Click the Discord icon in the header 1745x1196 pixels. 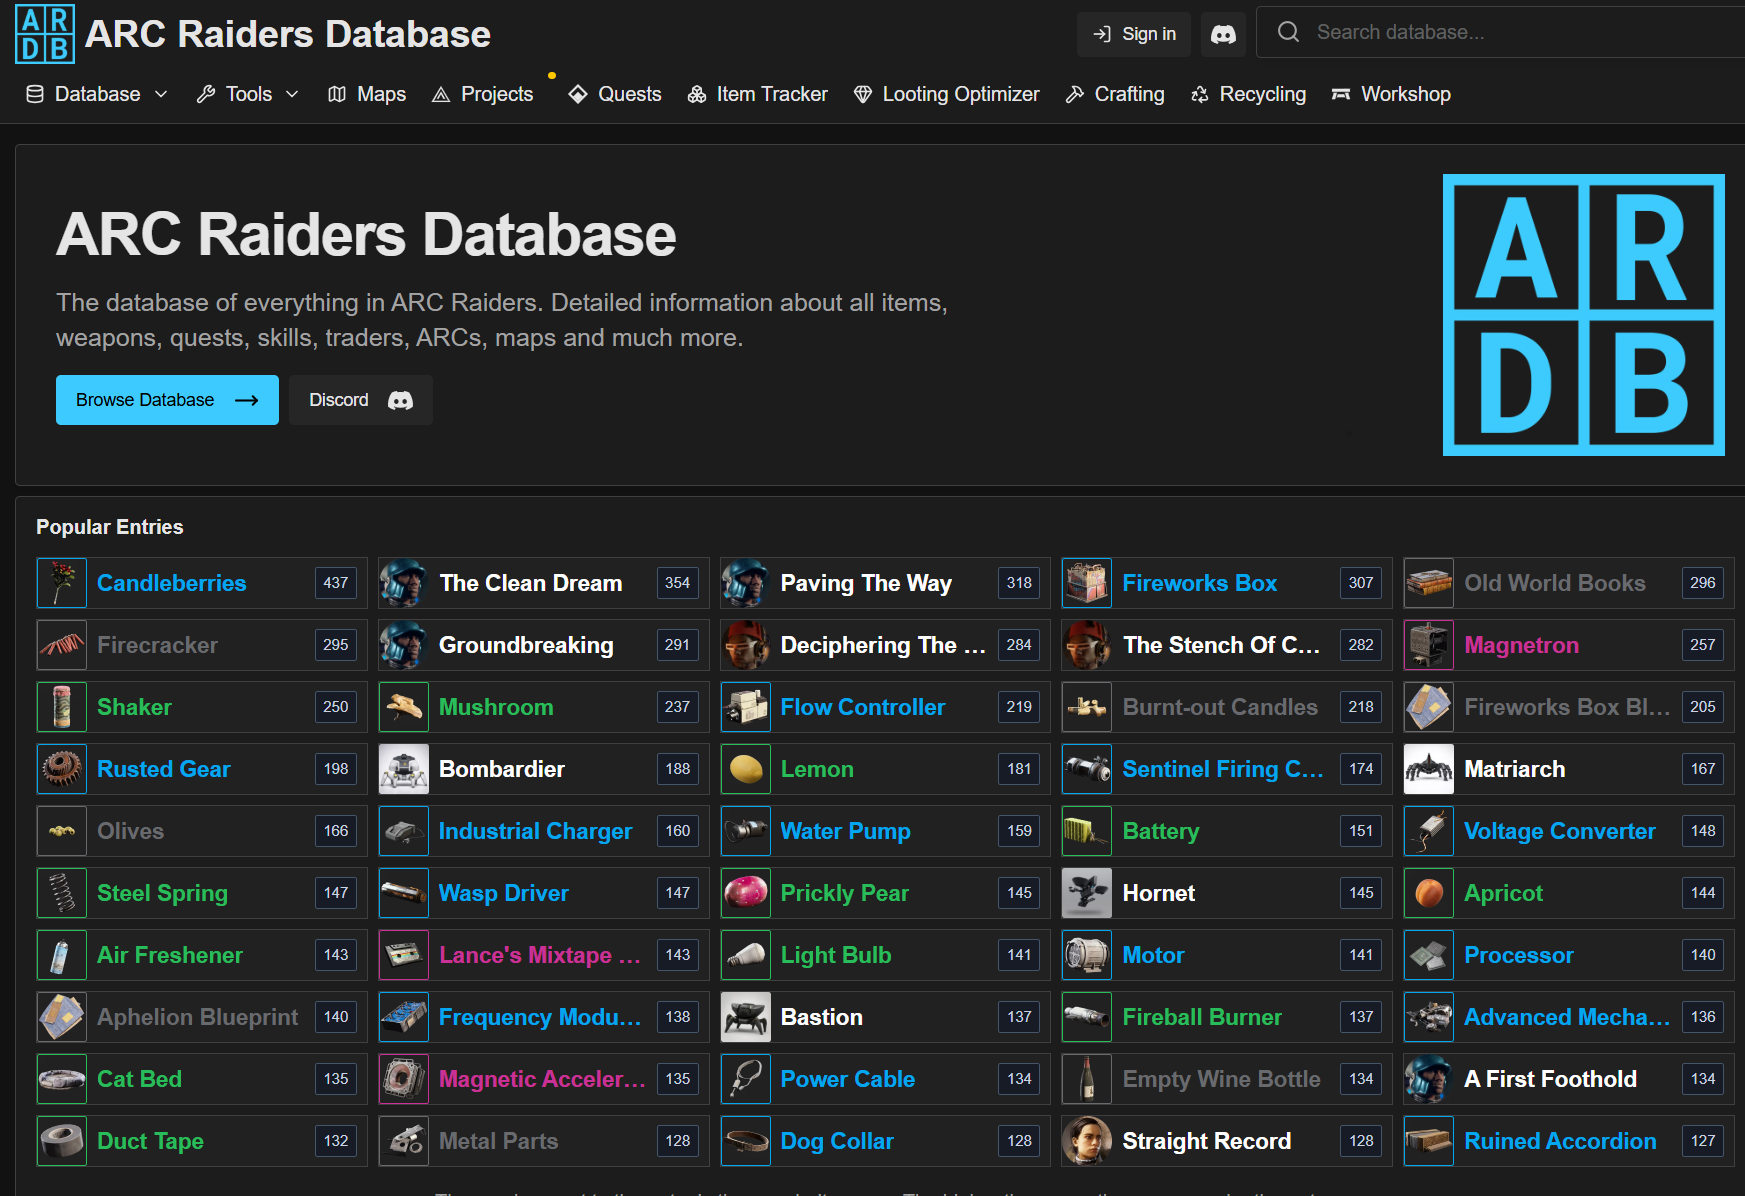click(1223, 34)
